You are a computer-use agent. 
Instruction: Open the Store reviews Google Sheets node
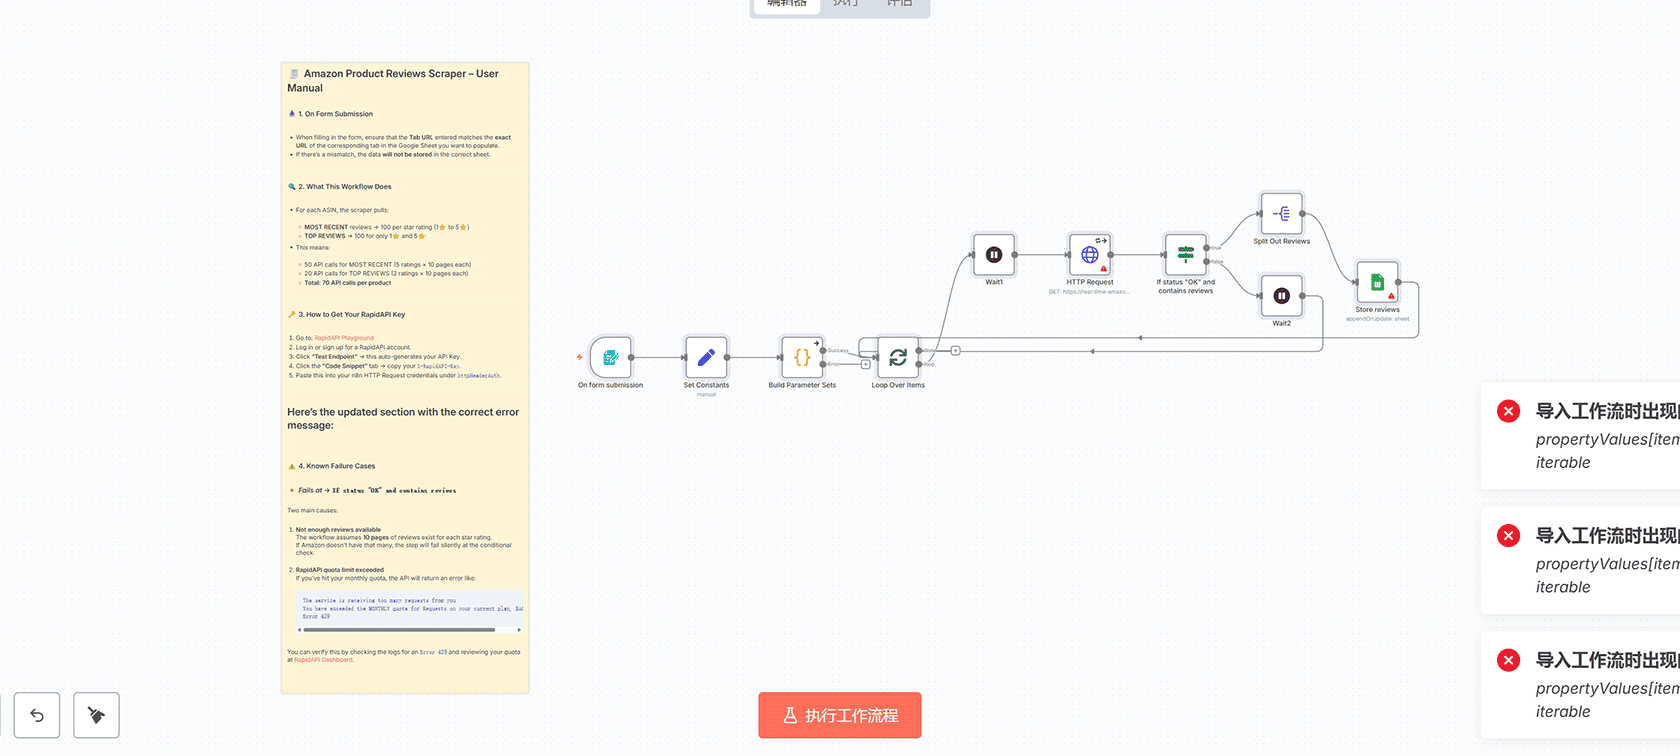pyautogui.click(x=1377, y=283)
